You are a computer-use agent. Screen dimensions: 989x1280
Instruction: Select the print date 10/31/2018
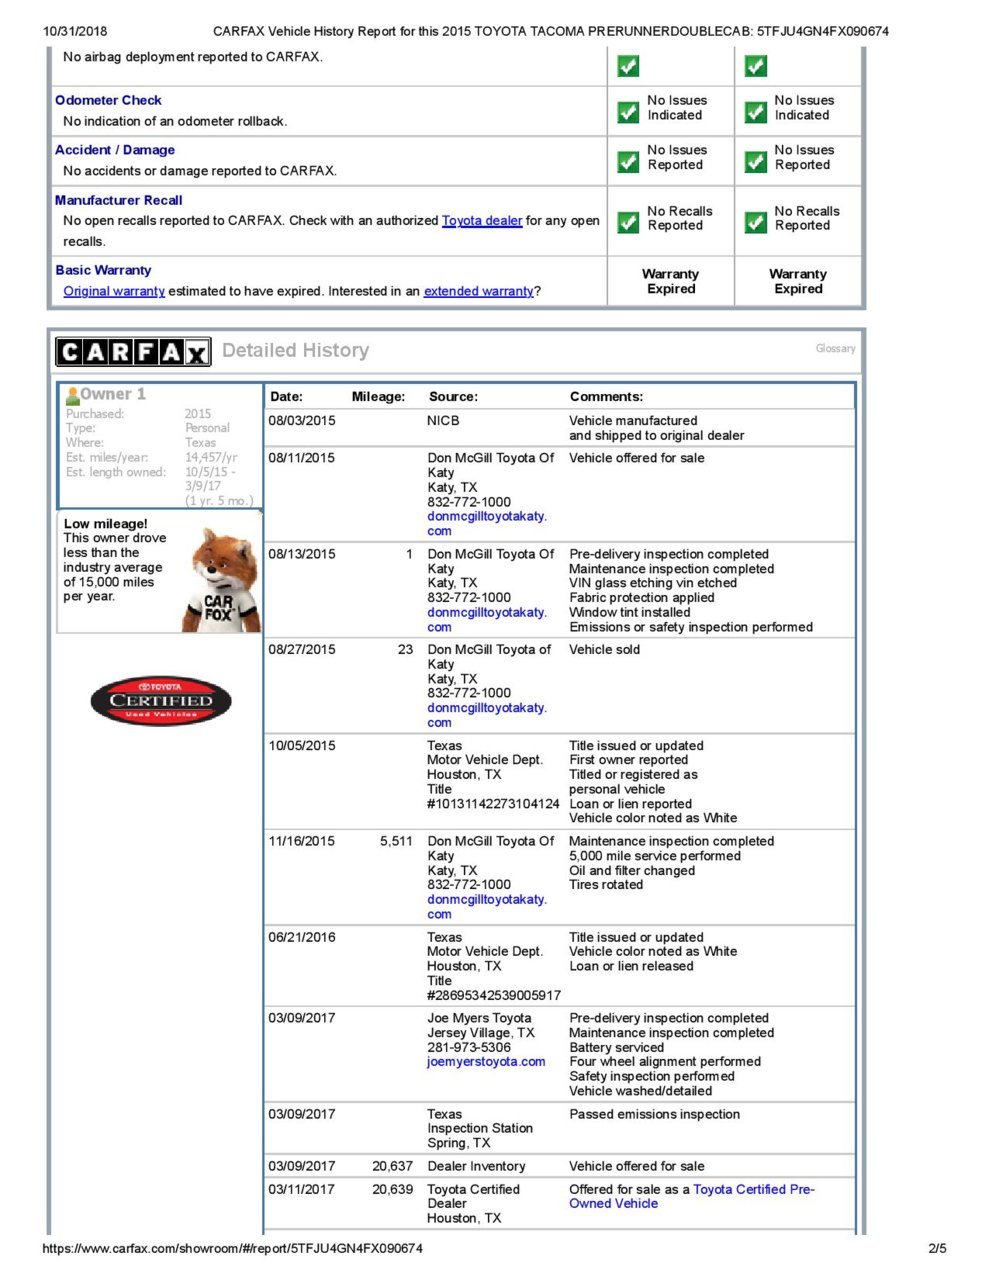pos(75,31)
